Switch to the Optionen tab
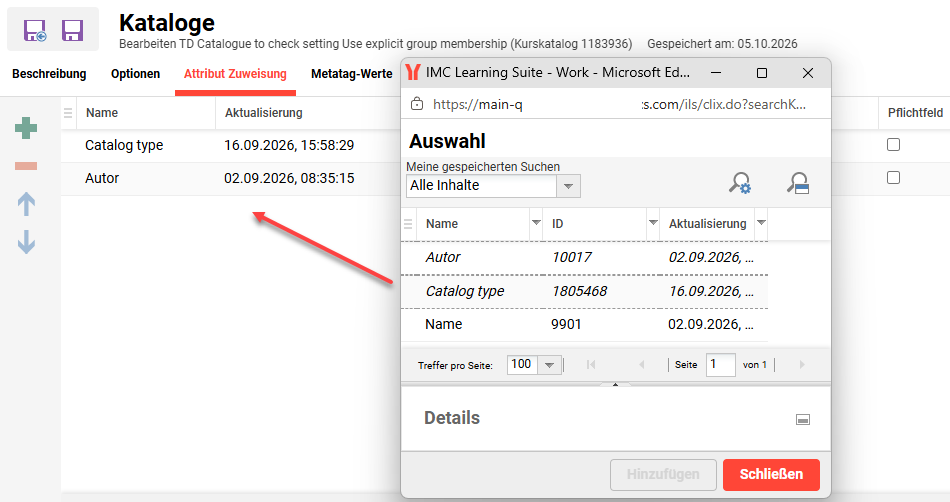This screenshot has width=950, height=502. pos(135,74)
